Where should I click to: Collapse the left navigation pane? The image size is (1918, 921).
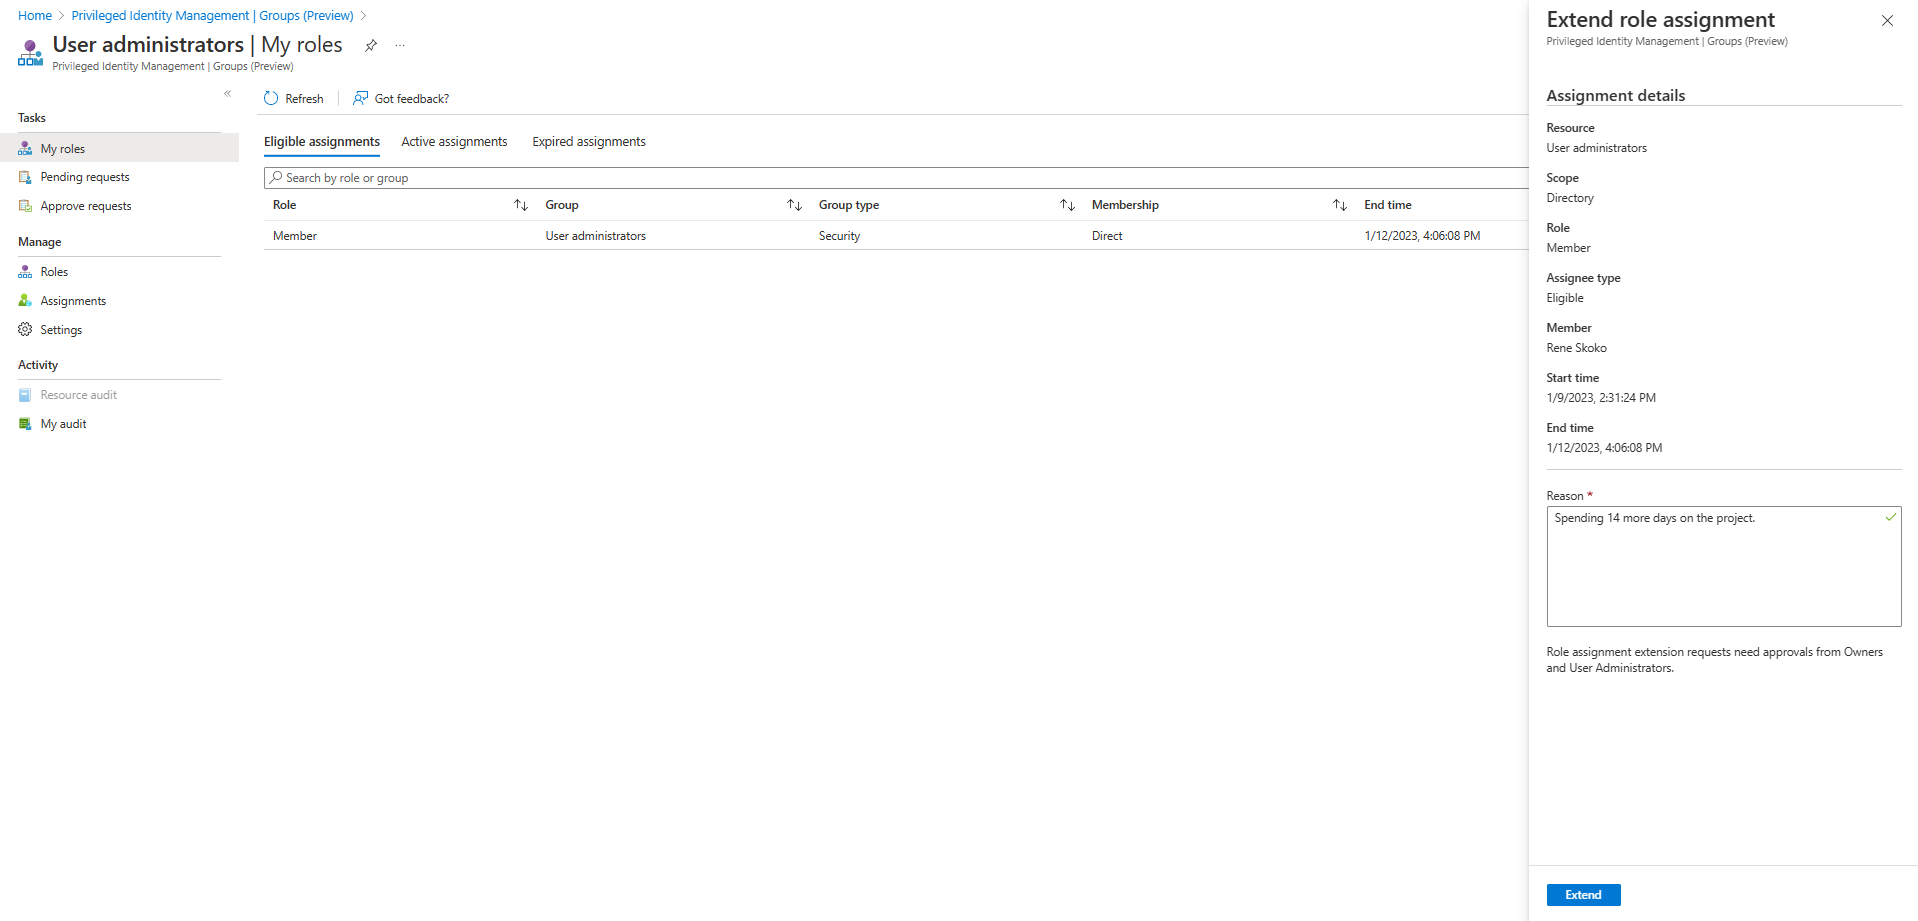coord(228,94)
